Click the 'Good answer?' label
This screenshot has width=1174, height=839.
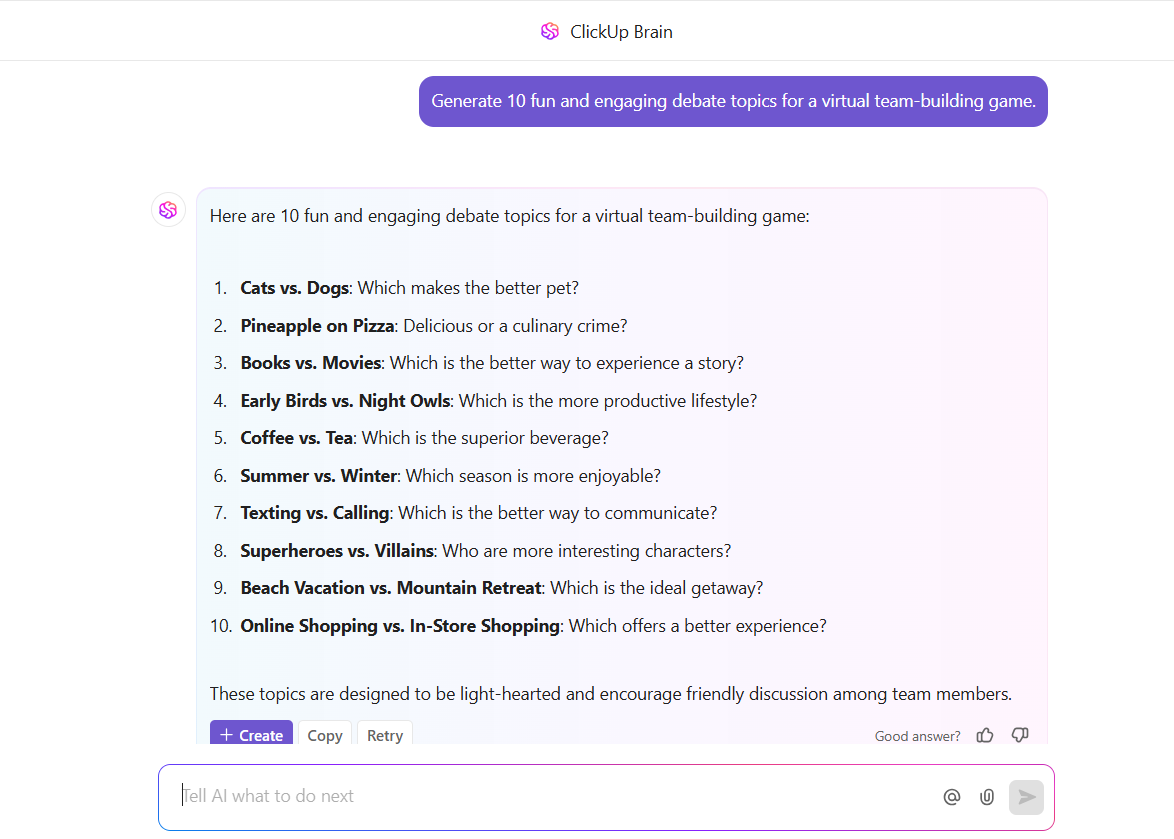(917, 736)
